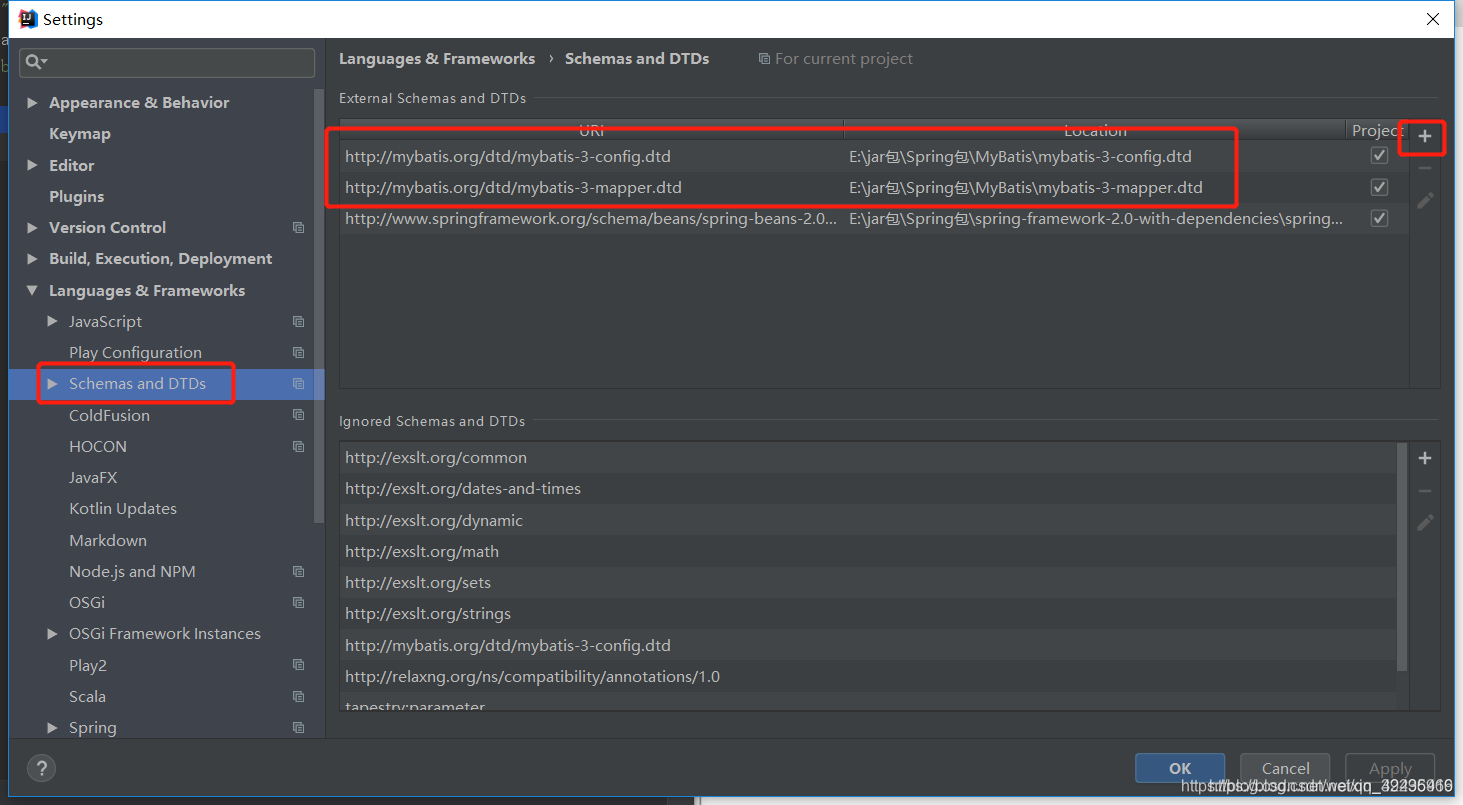Edit ignored schema with pencil icon
The image size is (1463, 805).
point(1425,522)
